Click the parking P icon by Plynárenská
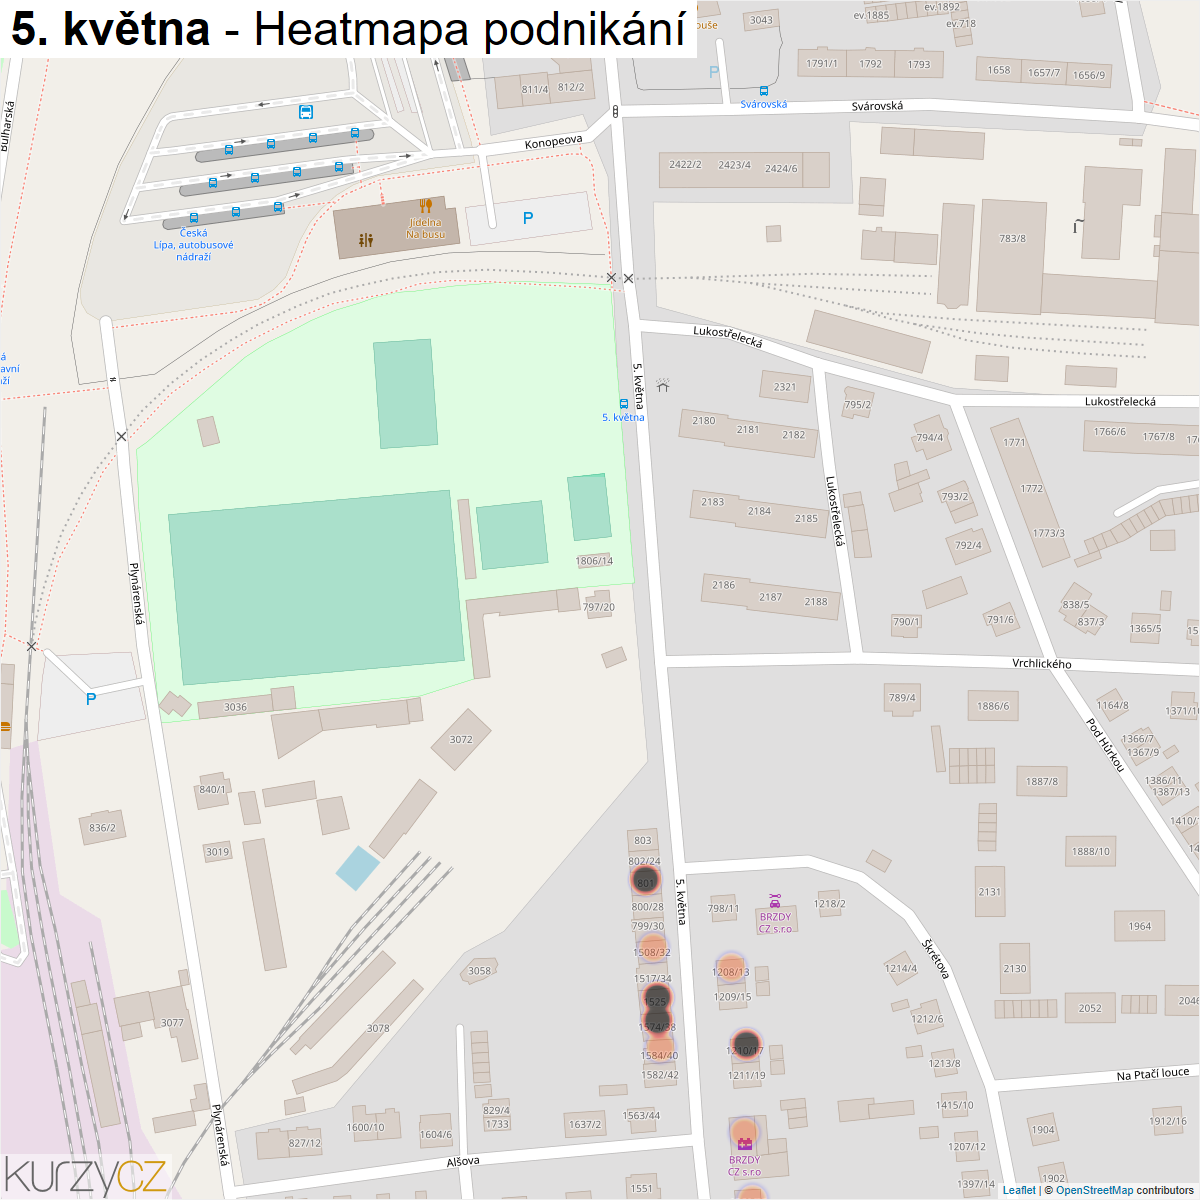The height and width of the screenshot is (1200, 1200). [90, 699]
